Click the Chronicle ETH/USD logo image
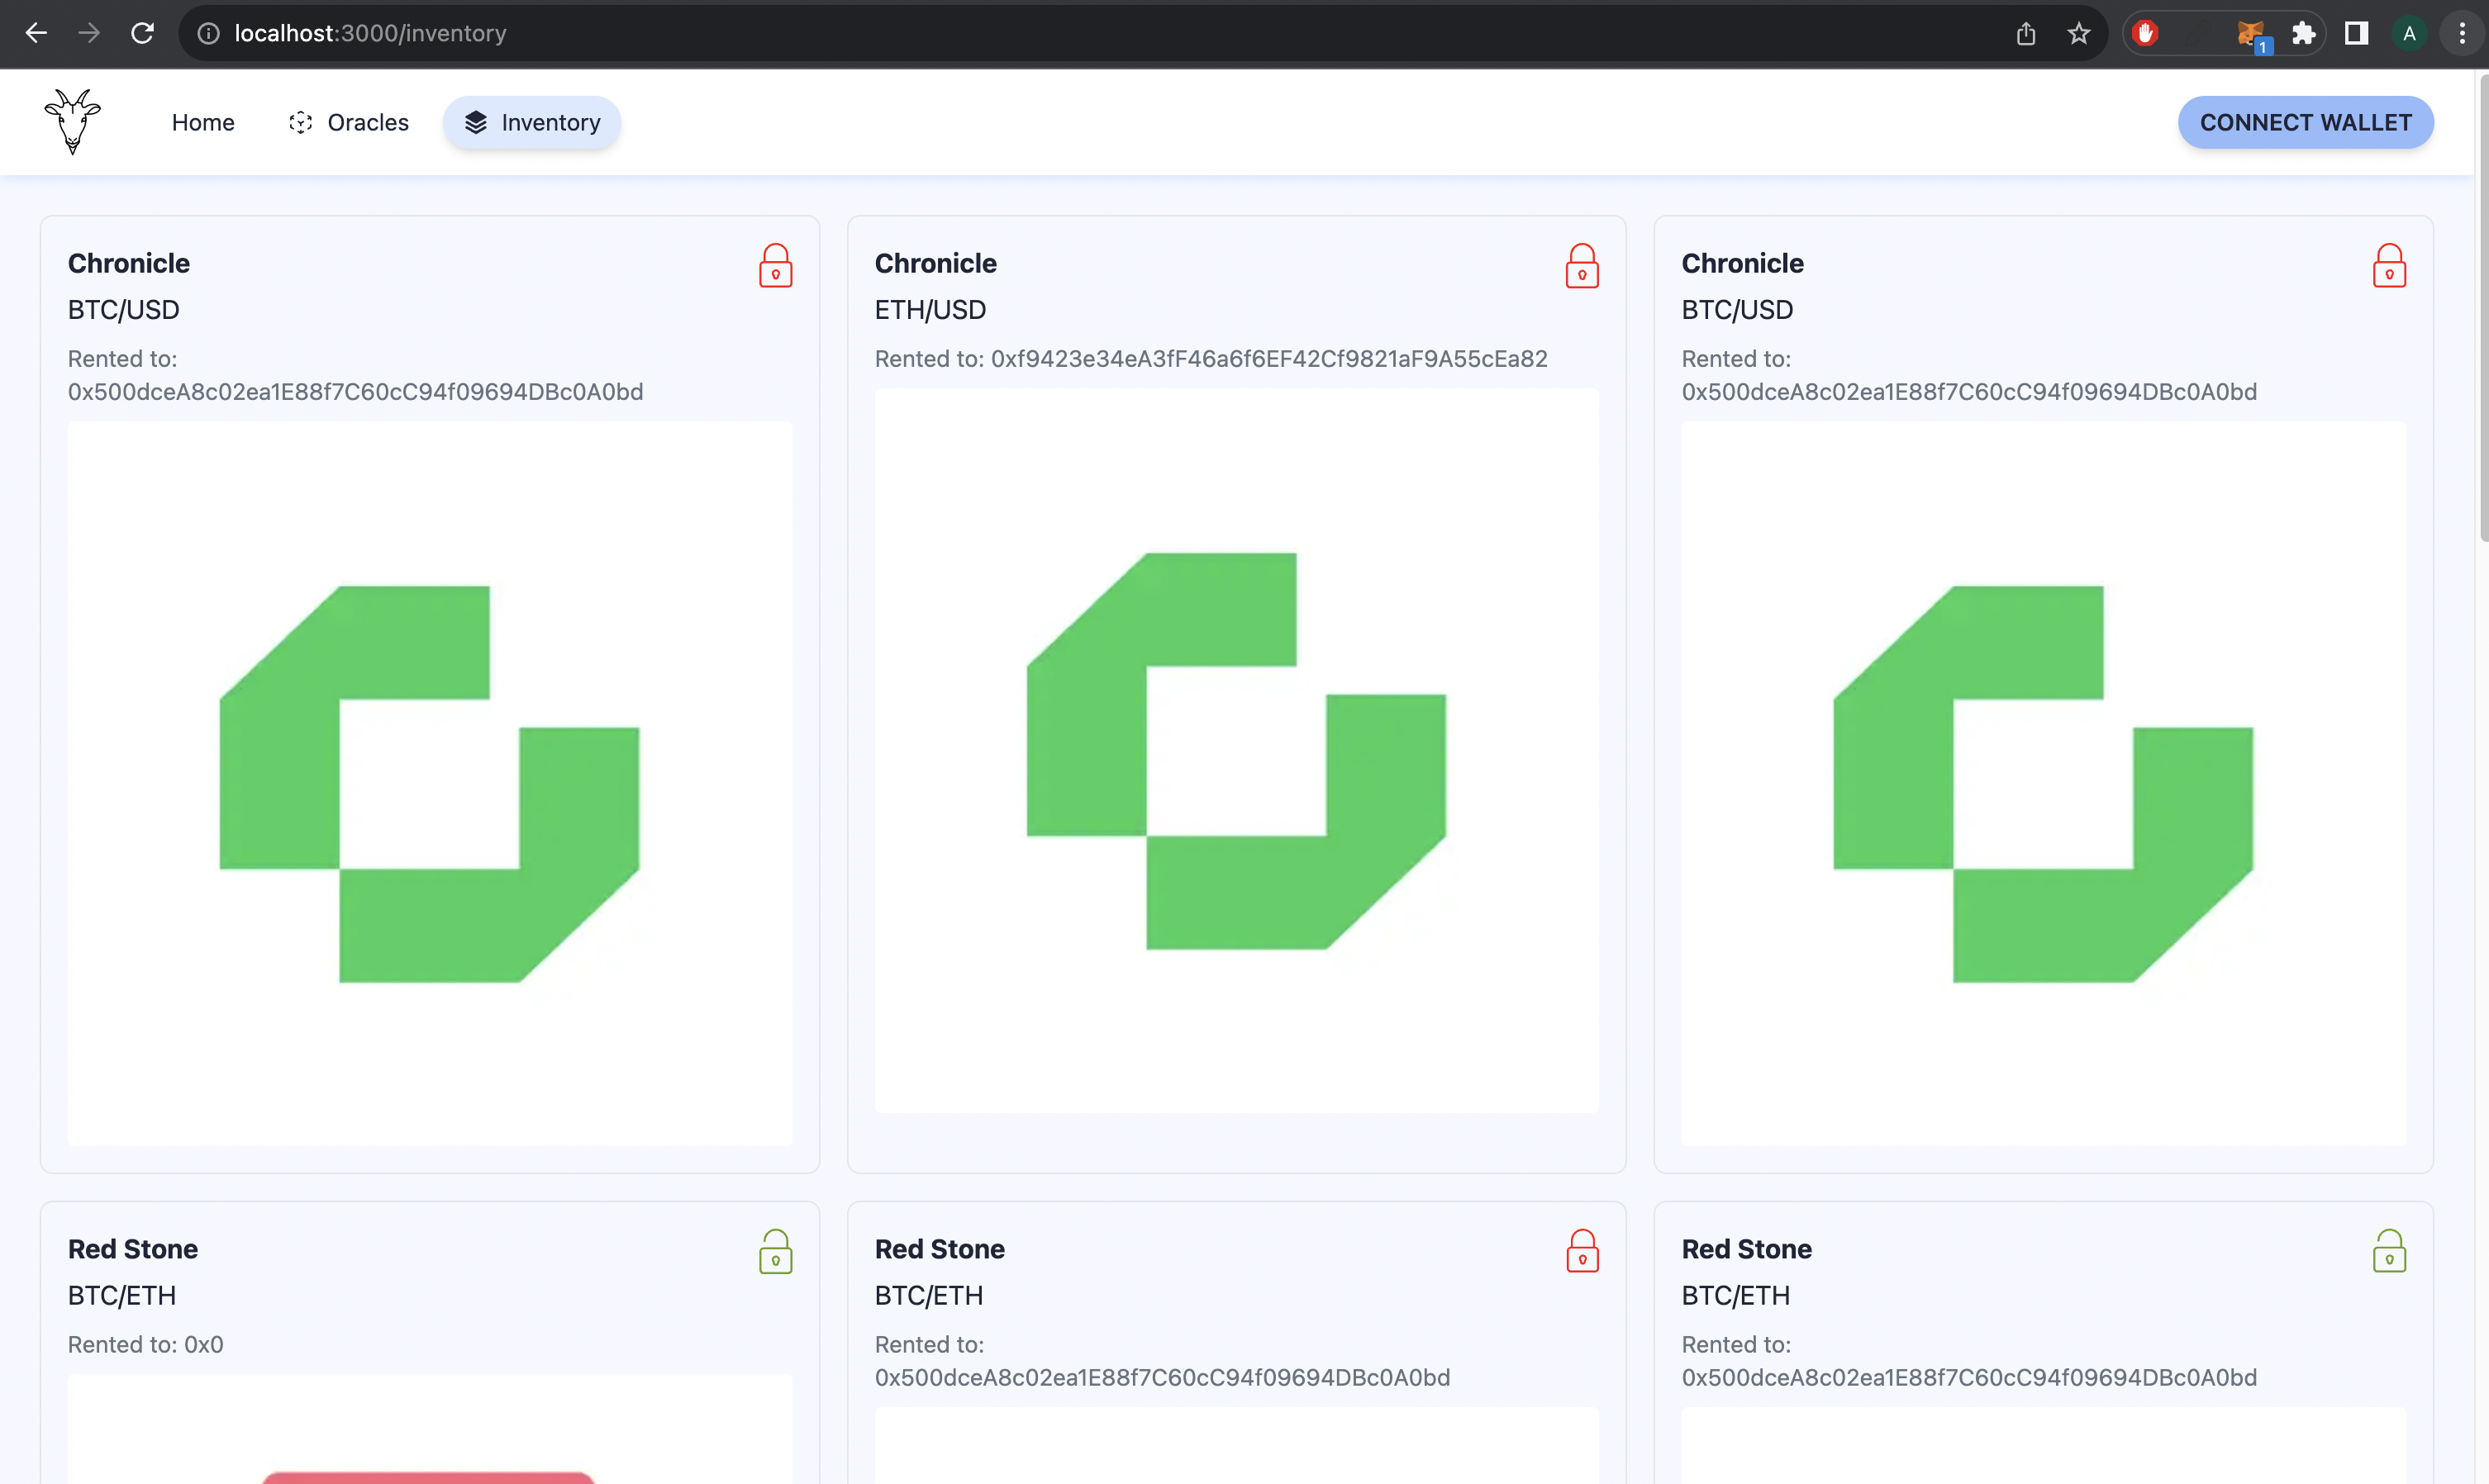The width and height of the screenshot is (2489, 1484). tap(1235, 750)
